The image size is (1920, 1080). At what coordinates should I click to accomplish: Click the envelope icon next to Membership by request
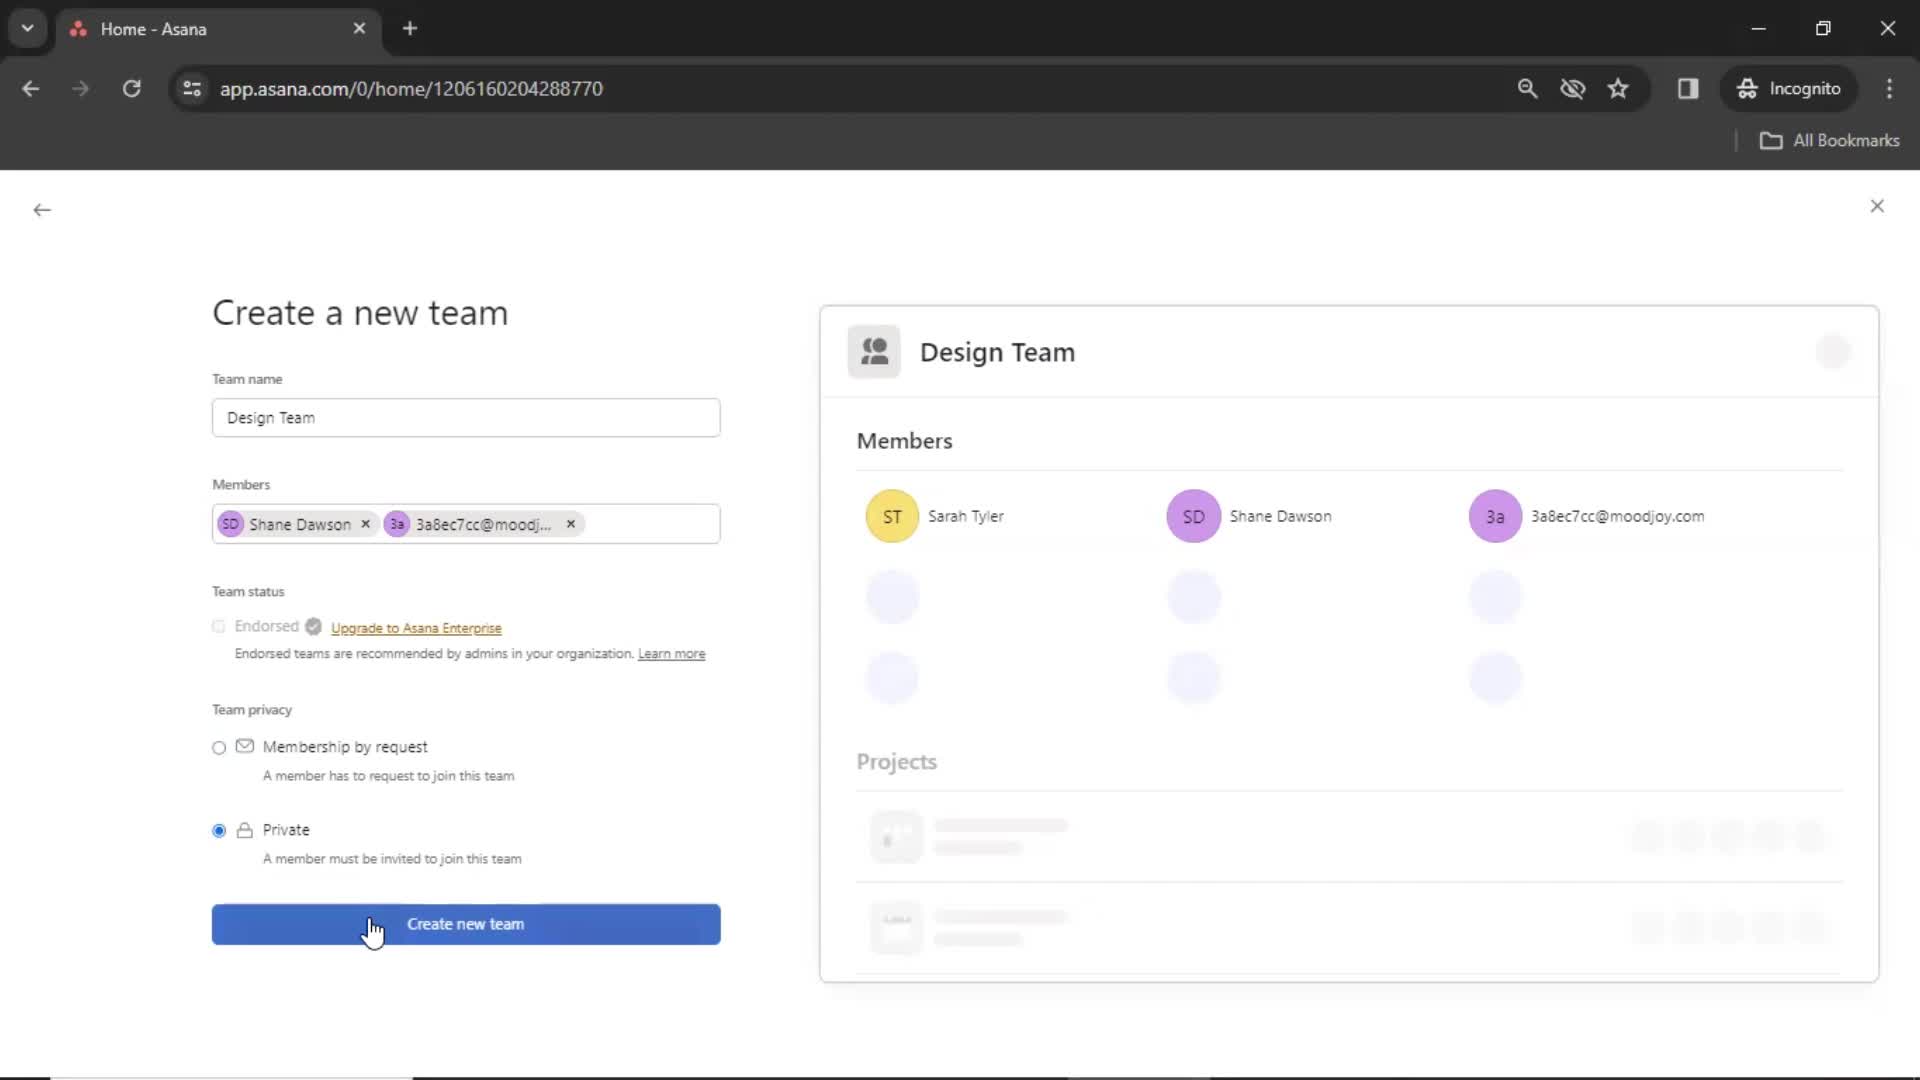point(245,746)
